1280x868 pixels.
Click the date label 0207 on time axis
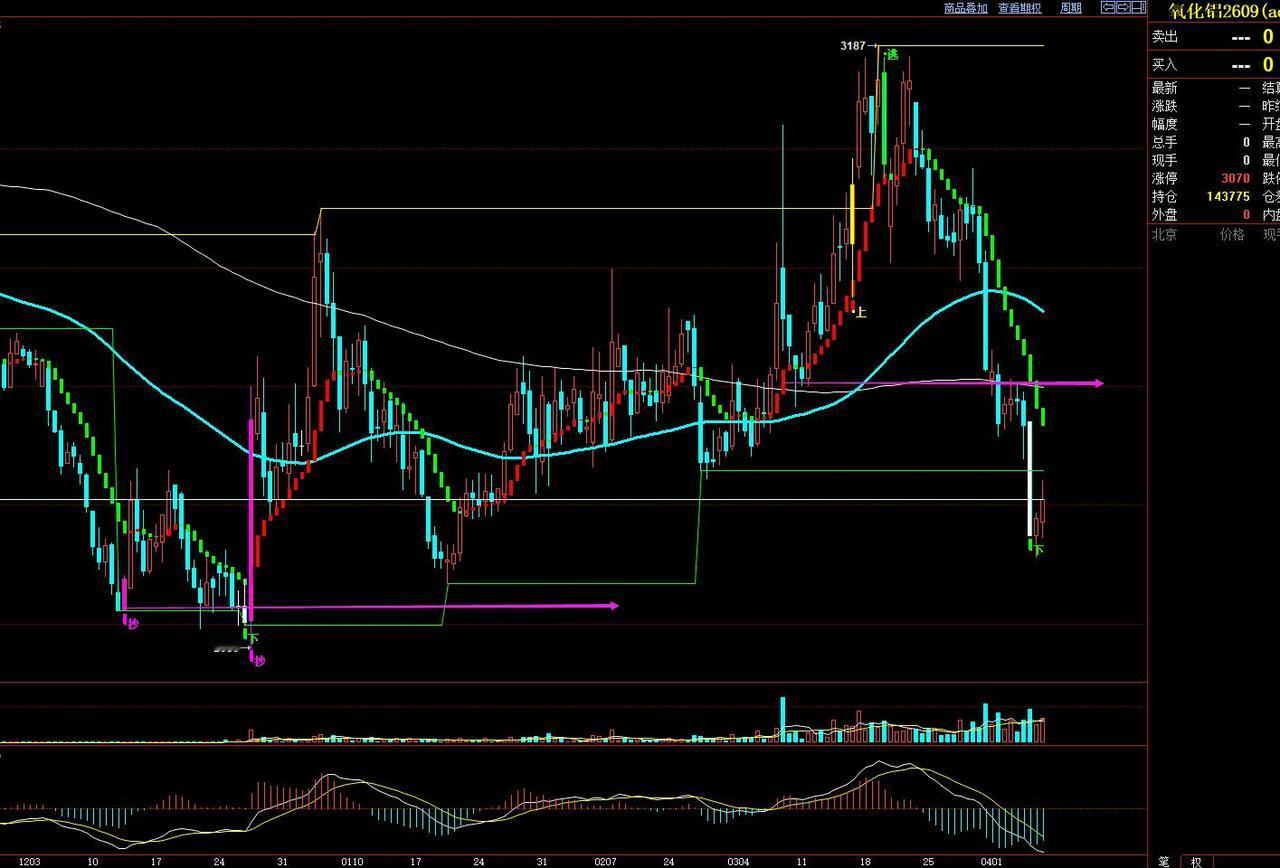coord(605,861)
